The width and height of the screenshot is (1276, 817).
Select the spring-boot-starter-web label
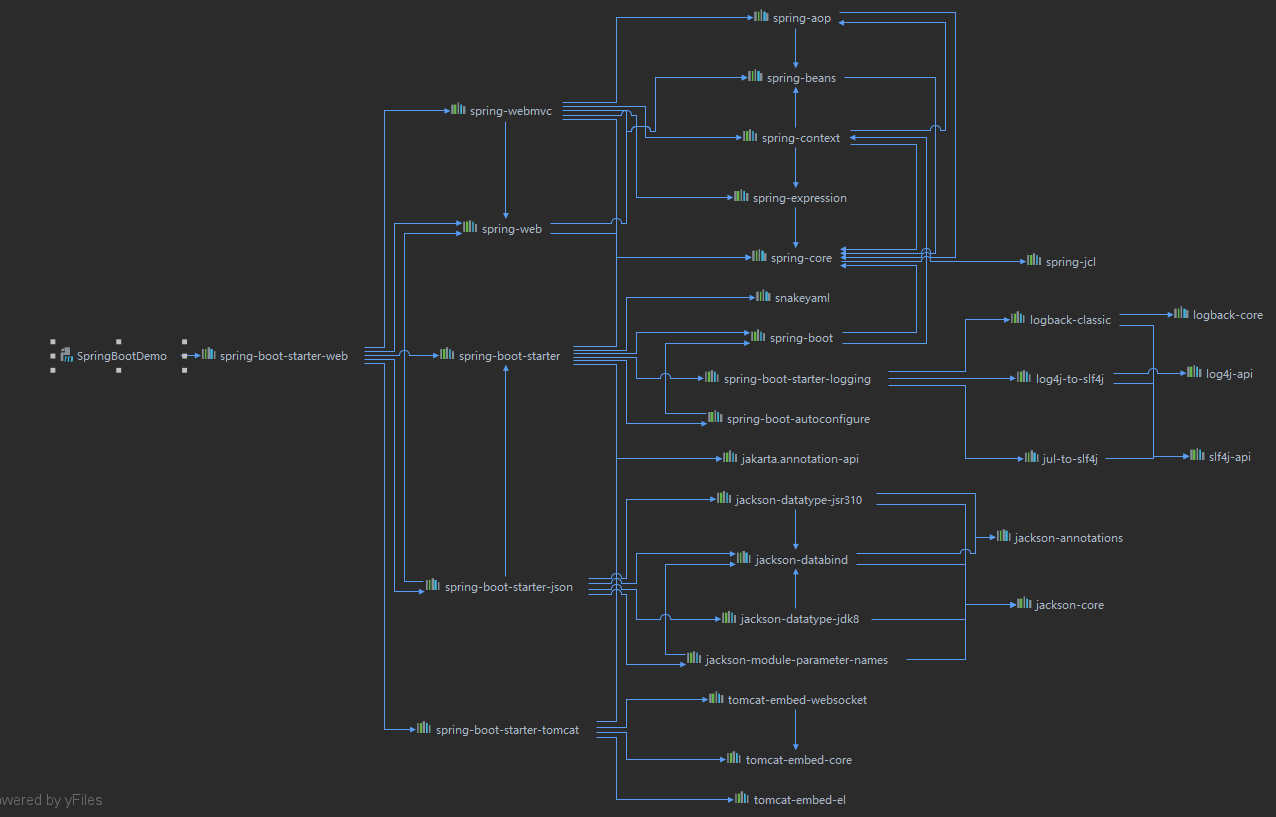pyautogui.click(x=284, y=355)
